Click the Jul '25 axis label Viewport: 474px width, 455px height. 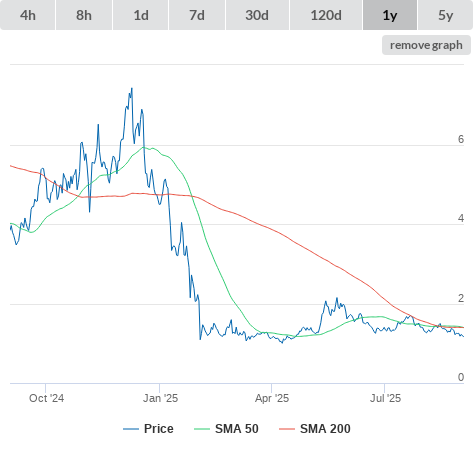pos(385,398)
